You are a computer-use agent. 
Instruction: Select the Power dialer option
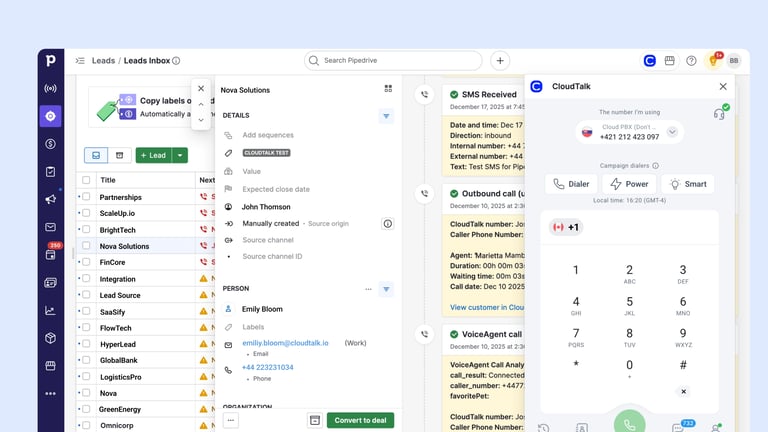pos(629,184)
